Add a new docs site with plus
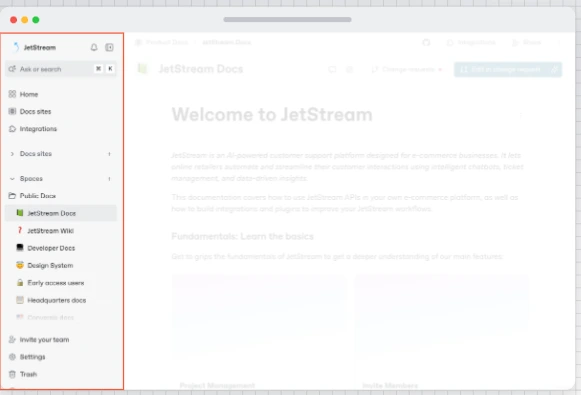 pos(109,154)
